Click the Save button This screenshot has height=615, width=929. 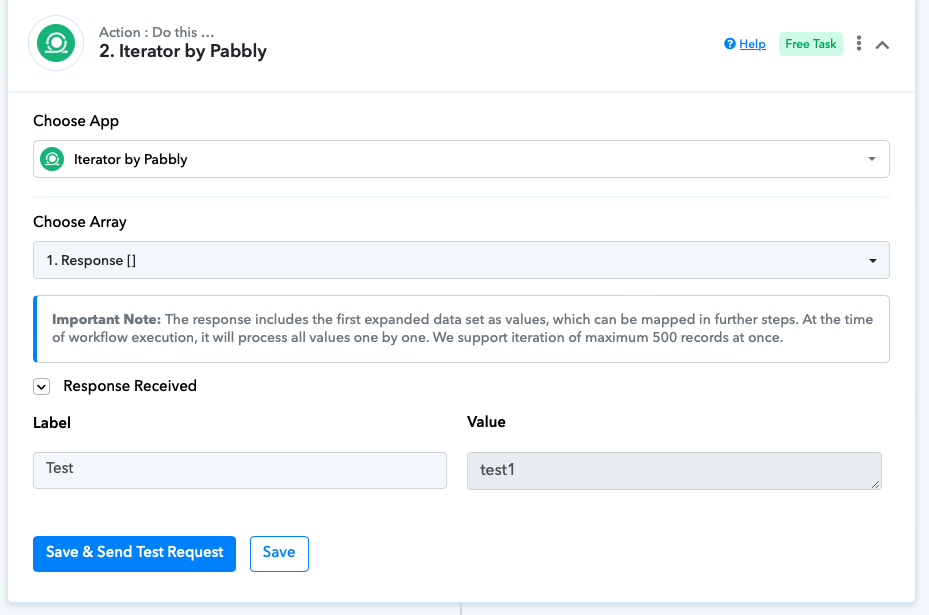click(x=279, y=554)
